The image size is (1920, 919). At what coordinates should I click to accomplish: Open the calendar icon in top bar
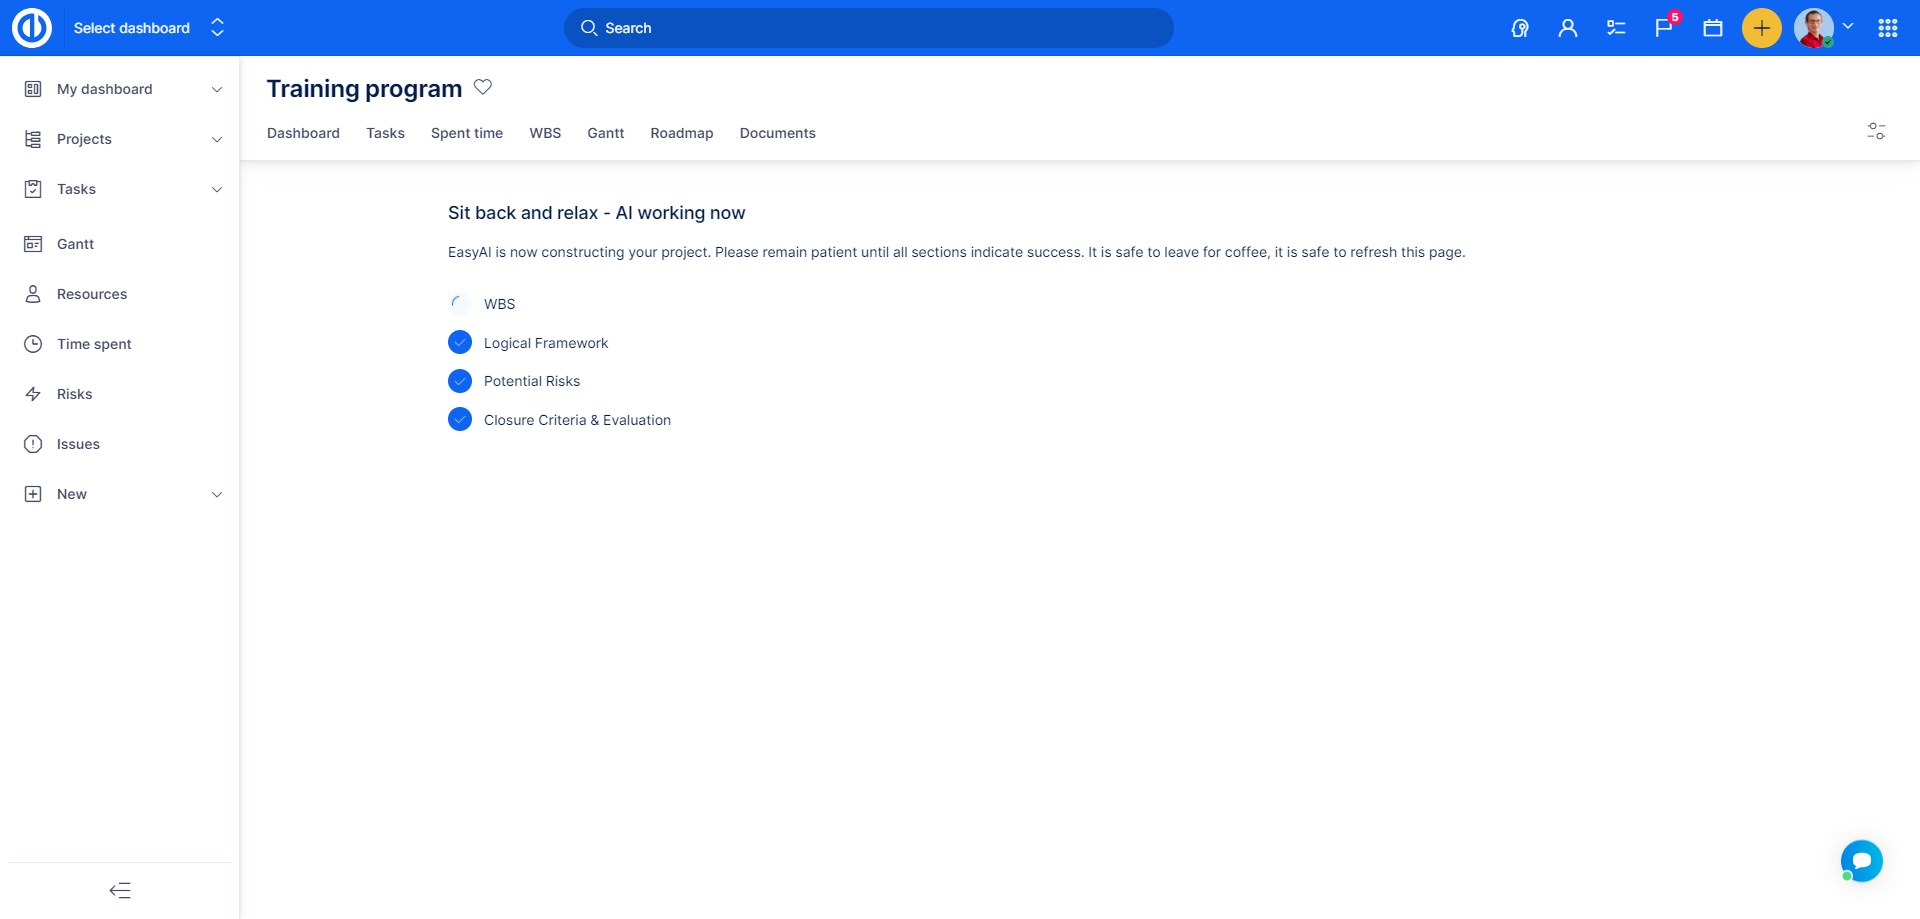point(1713,28)
